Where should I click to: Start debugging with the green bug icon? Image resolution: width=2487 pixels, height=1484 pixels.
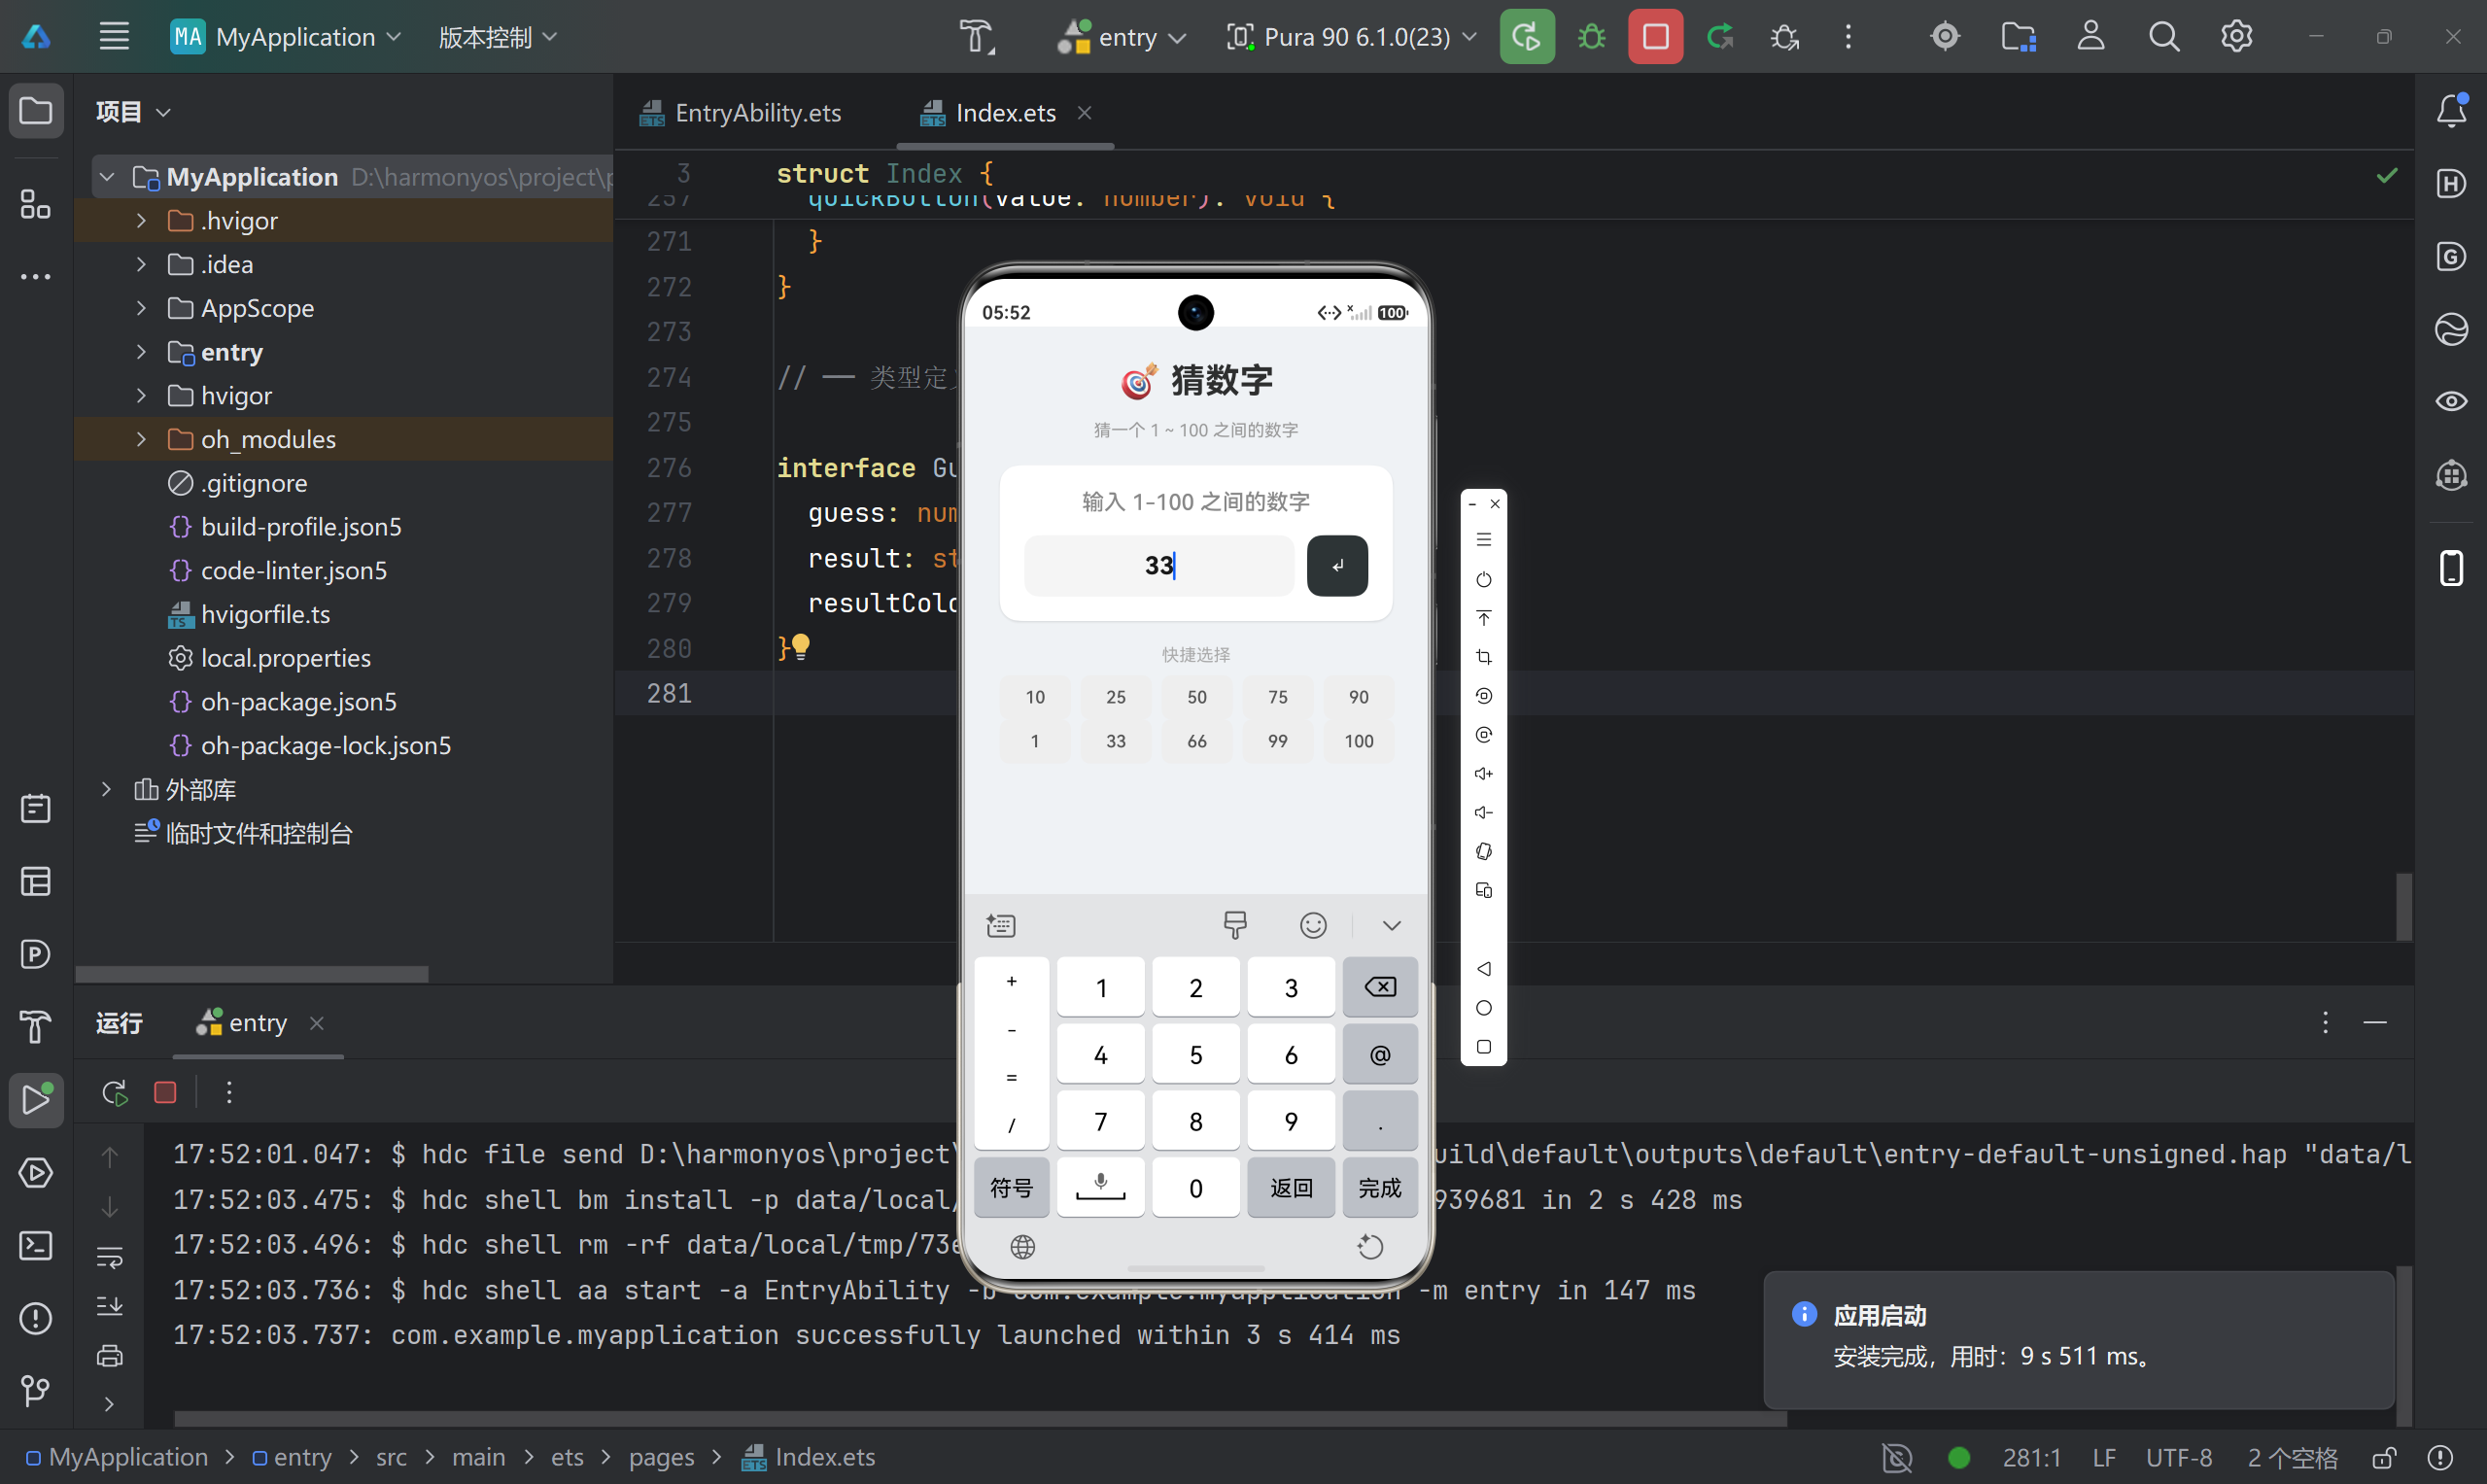1591,37
